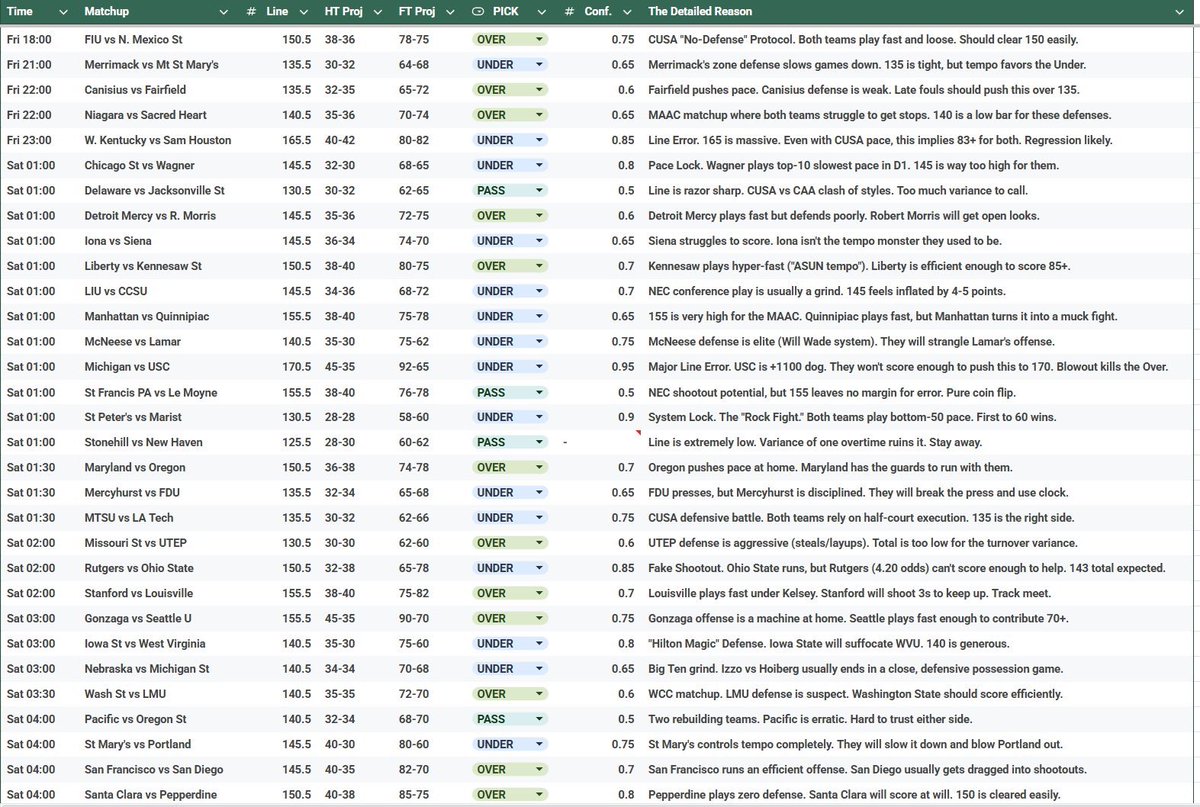
Task: Open the PICK column filter arrow
Action: pyautogui.click(x=541, y=11)
